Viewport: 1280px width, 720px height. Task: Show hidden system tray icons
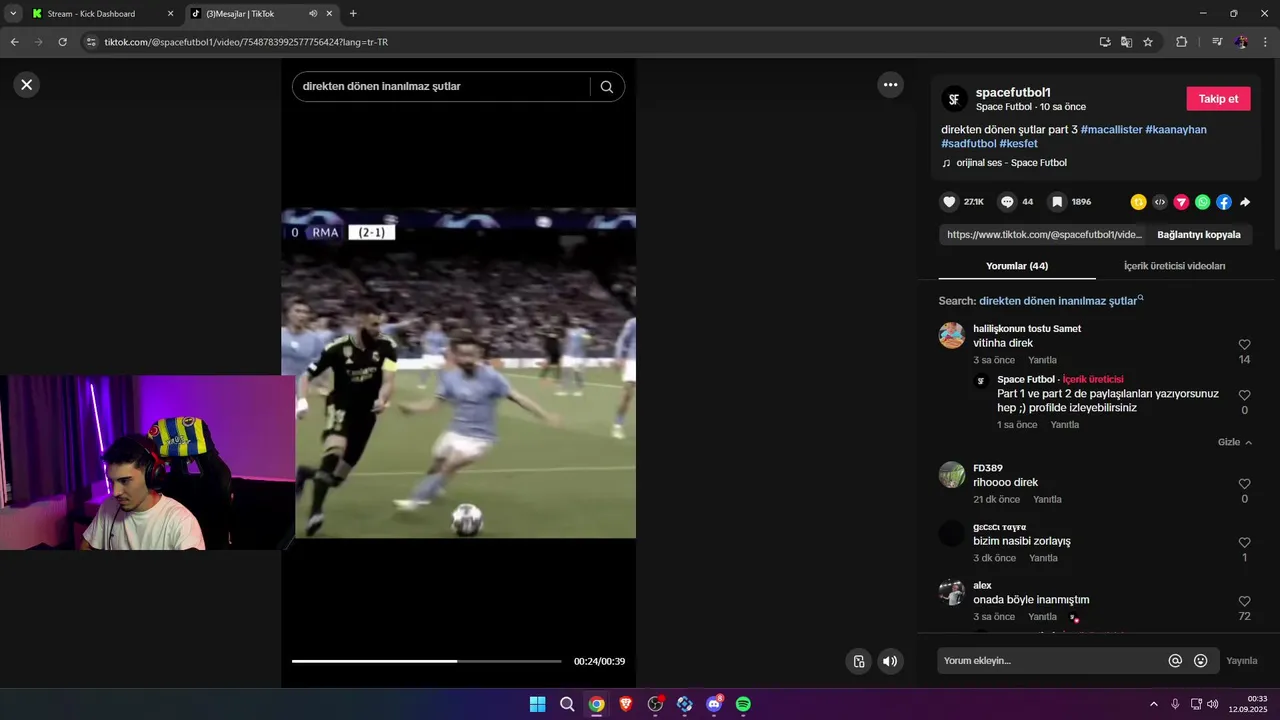coord(1153,704)
